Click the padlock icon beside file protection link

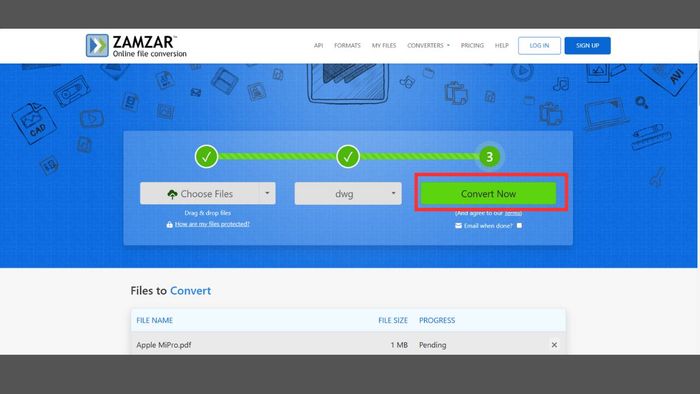coord(170,224)
